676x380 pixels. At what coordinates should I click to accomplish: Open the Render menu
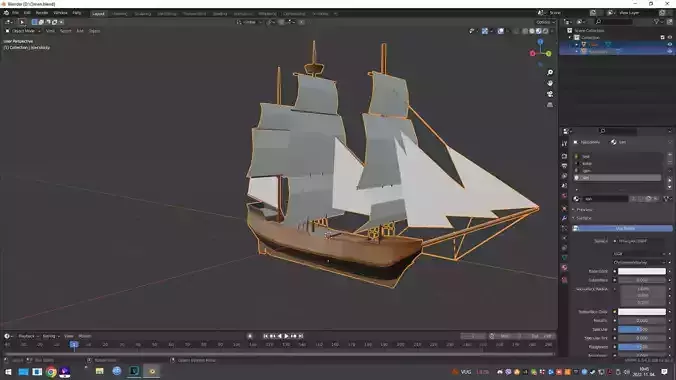[42, 13]
